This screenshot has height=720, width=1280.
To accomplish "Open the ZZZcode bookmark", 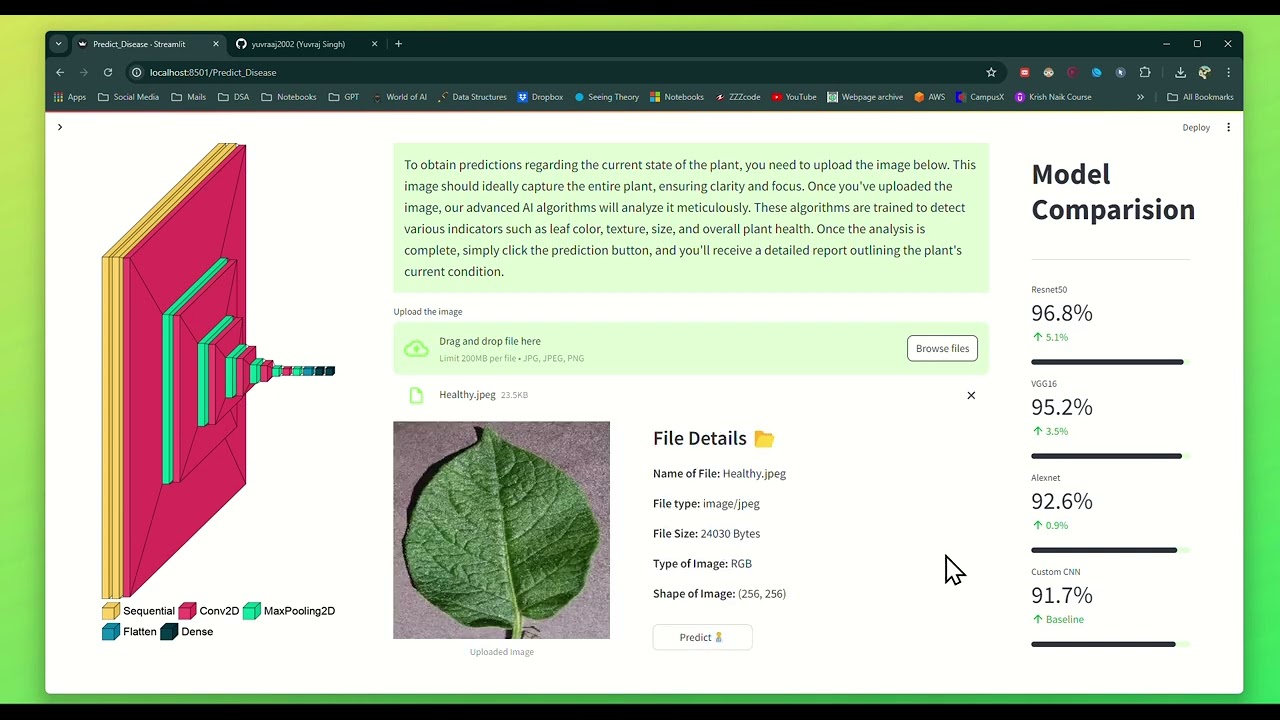I will click(x=738, y=97).
